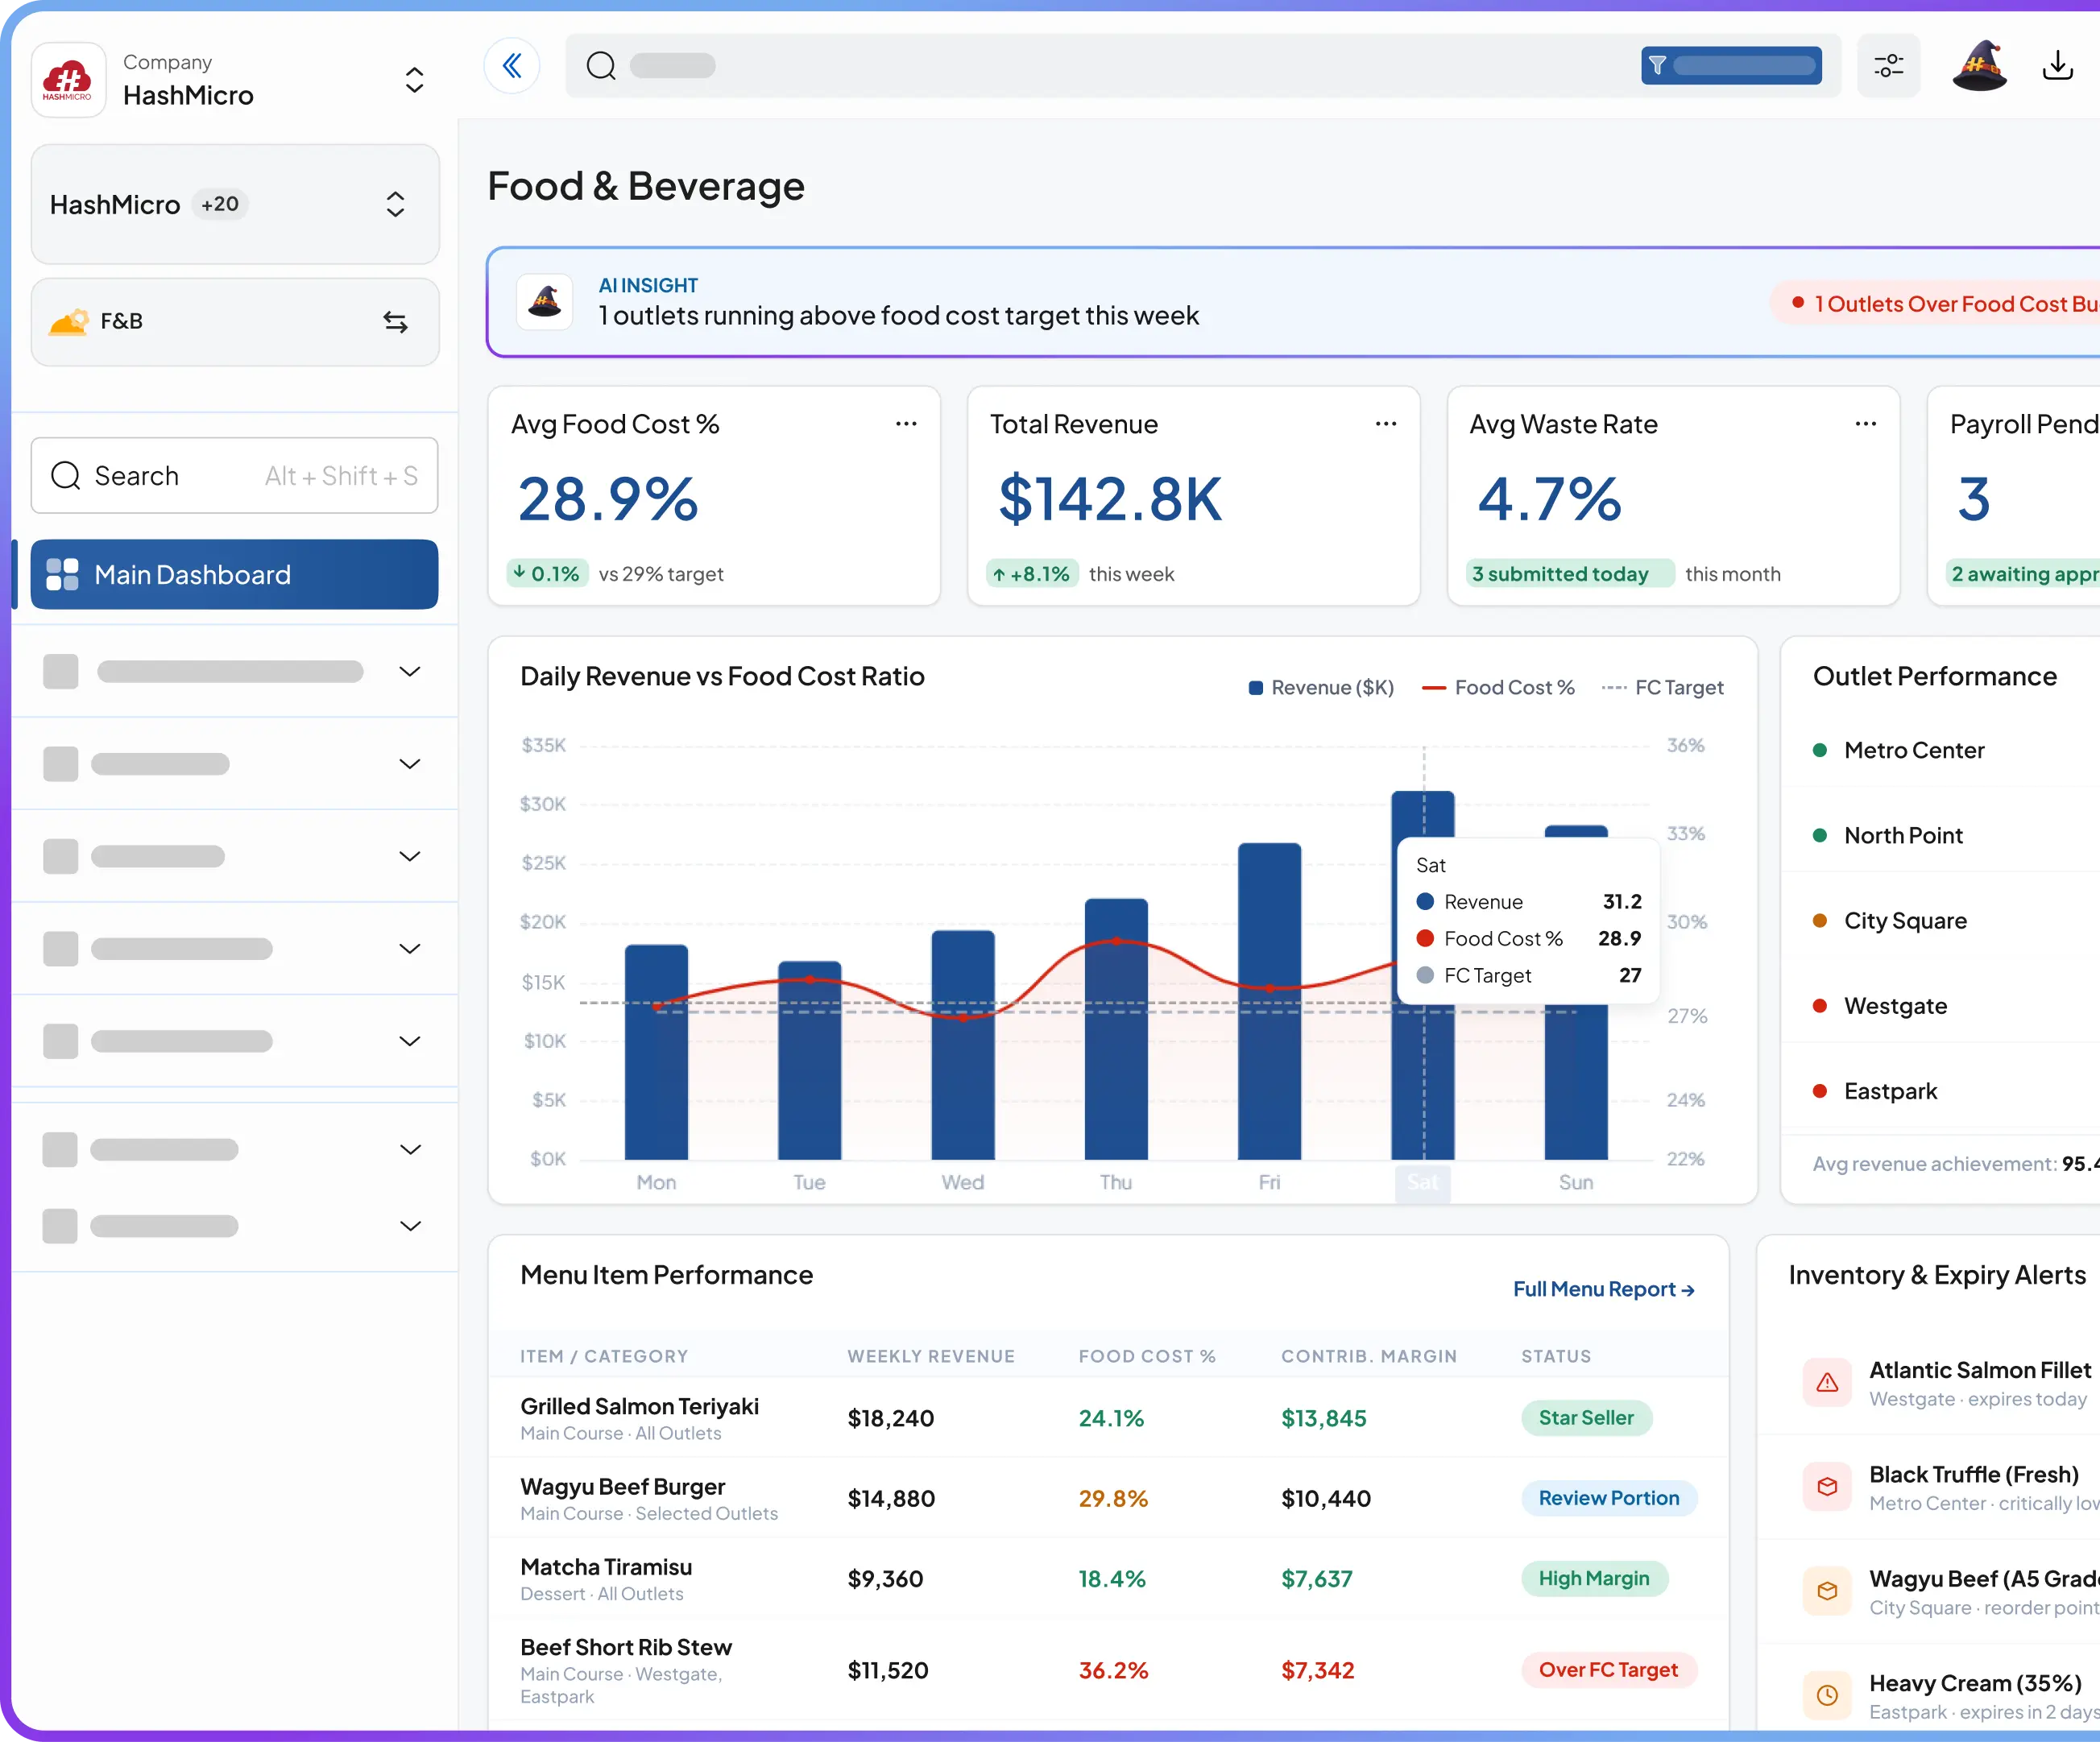Click Star Seller status badge
The height and width of the screenshot is (1742, 2100).
[1586, 1418]
